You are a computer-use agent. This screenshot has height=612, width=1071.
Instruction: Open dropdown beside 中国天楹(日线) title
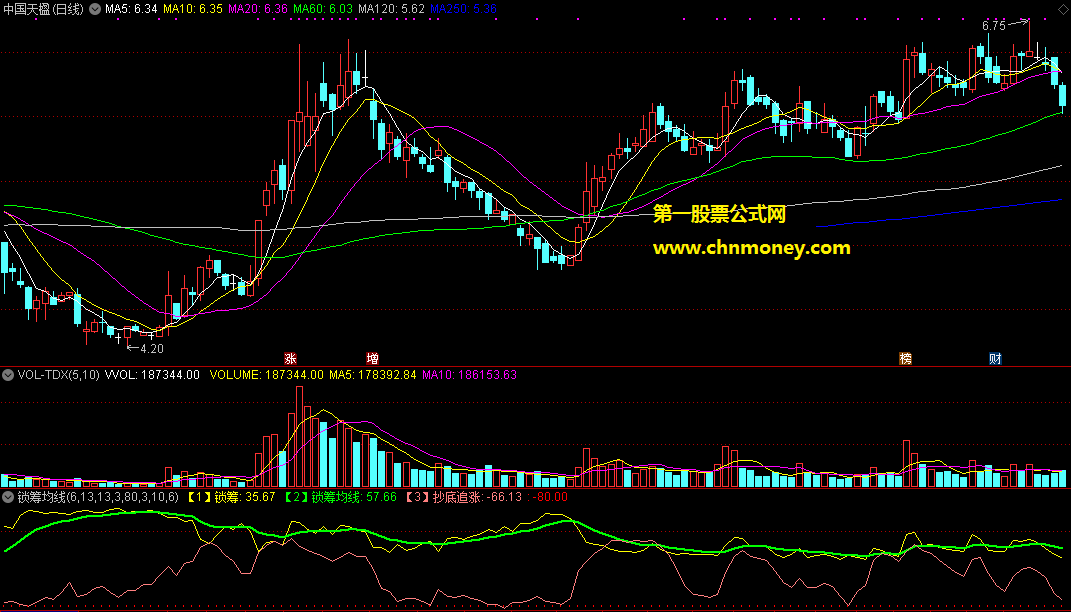95,9
